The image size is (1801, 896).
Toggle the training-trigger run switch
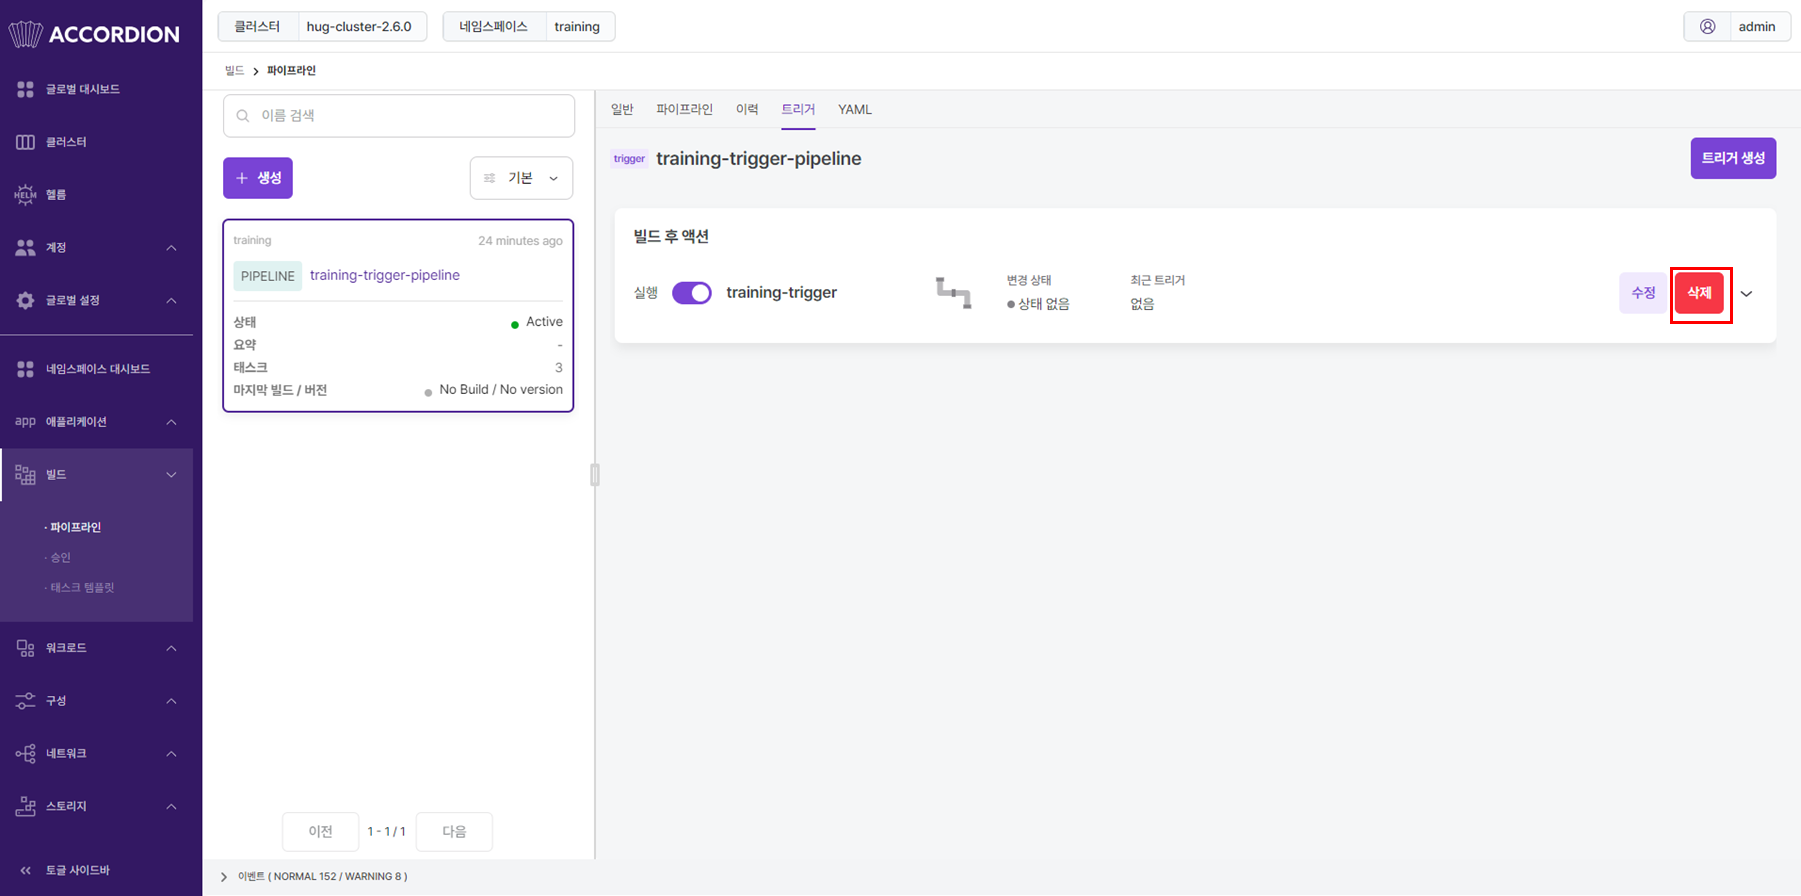(x=692, y=293)
